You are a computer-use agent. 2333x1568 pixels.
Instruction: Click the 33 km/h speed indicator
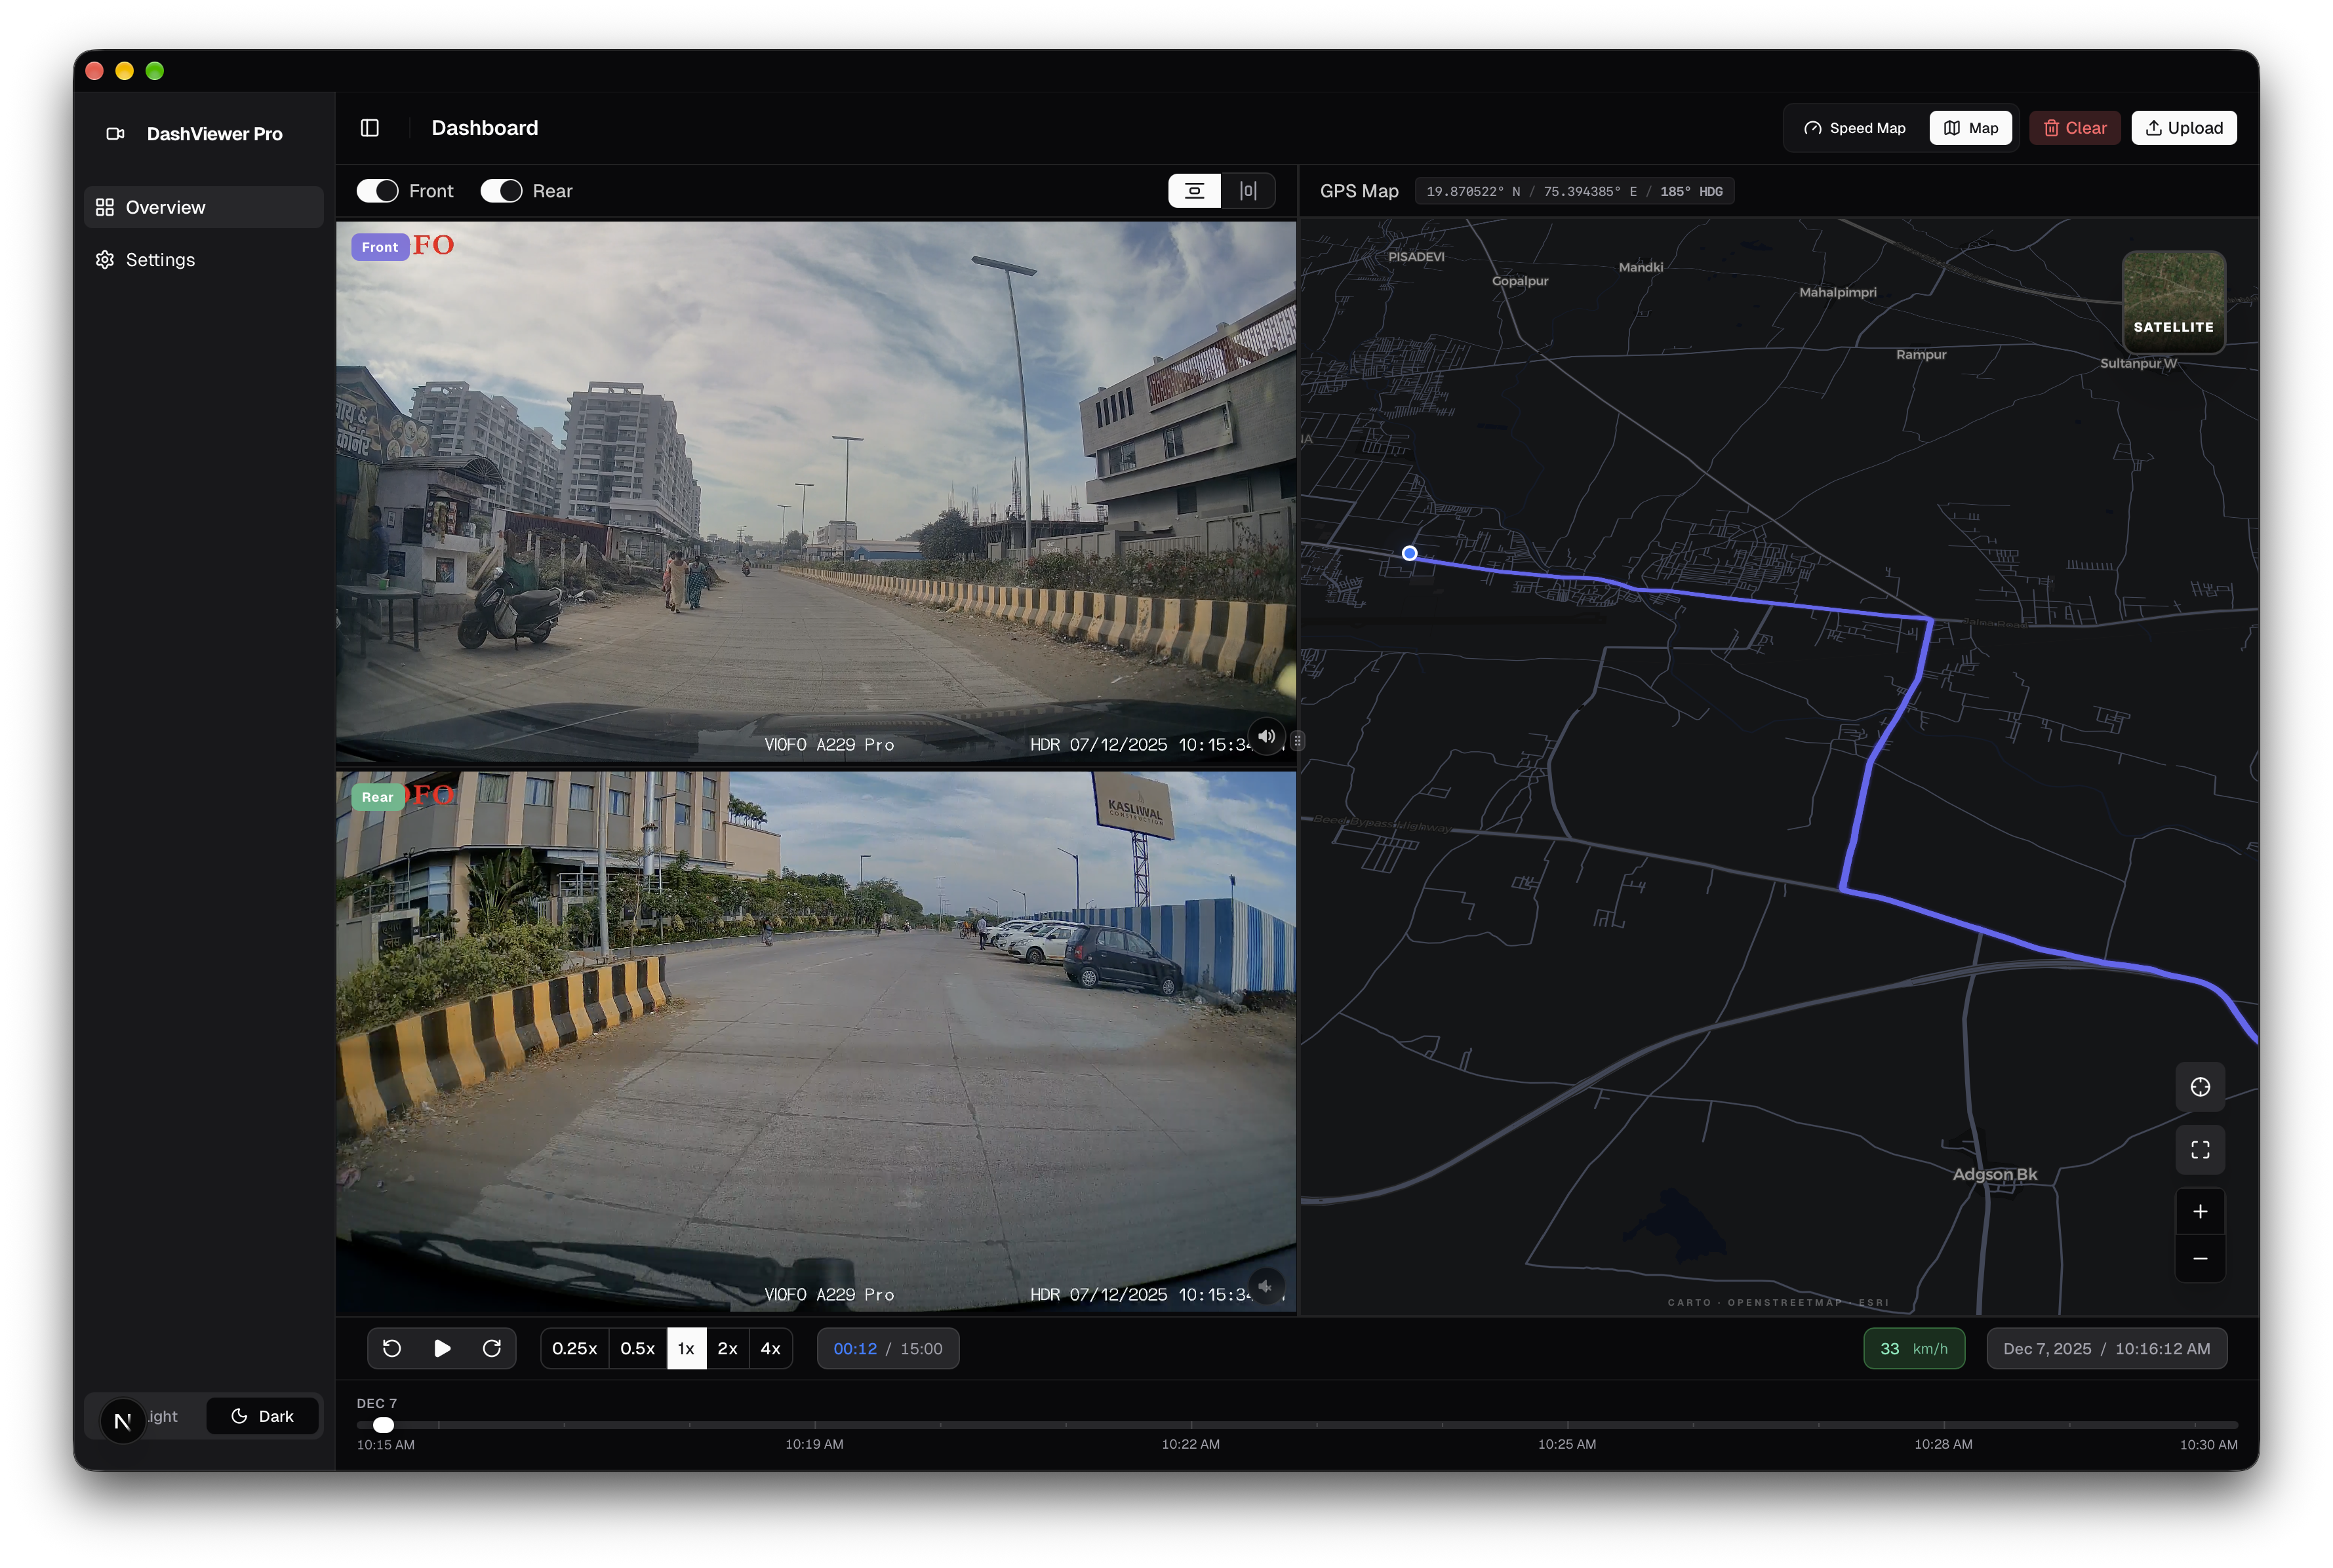click(x=1913, y=1349)
